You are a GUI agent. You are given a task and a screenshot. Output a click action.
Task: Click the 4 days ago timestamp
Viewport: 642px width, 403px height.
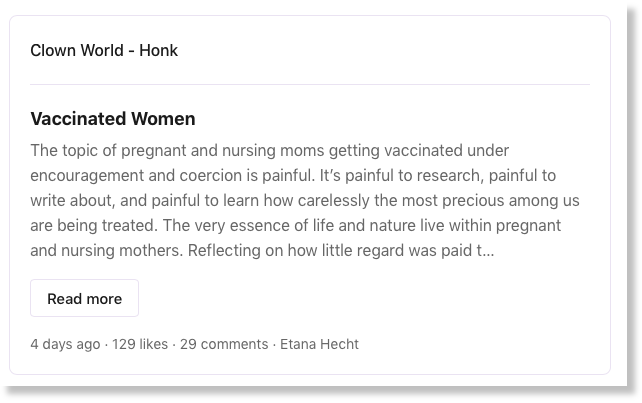65,344
